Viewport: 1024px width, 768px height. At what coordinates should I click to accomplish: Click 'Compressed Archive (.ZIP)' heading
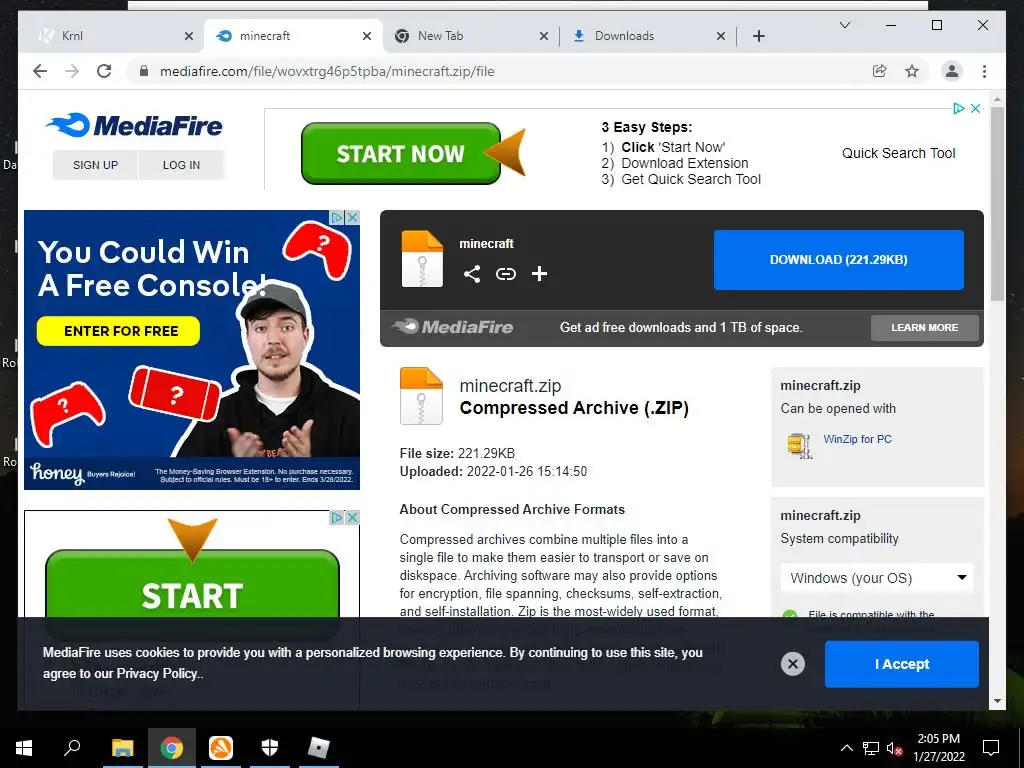pyautogui.click(x=574, y=408)
